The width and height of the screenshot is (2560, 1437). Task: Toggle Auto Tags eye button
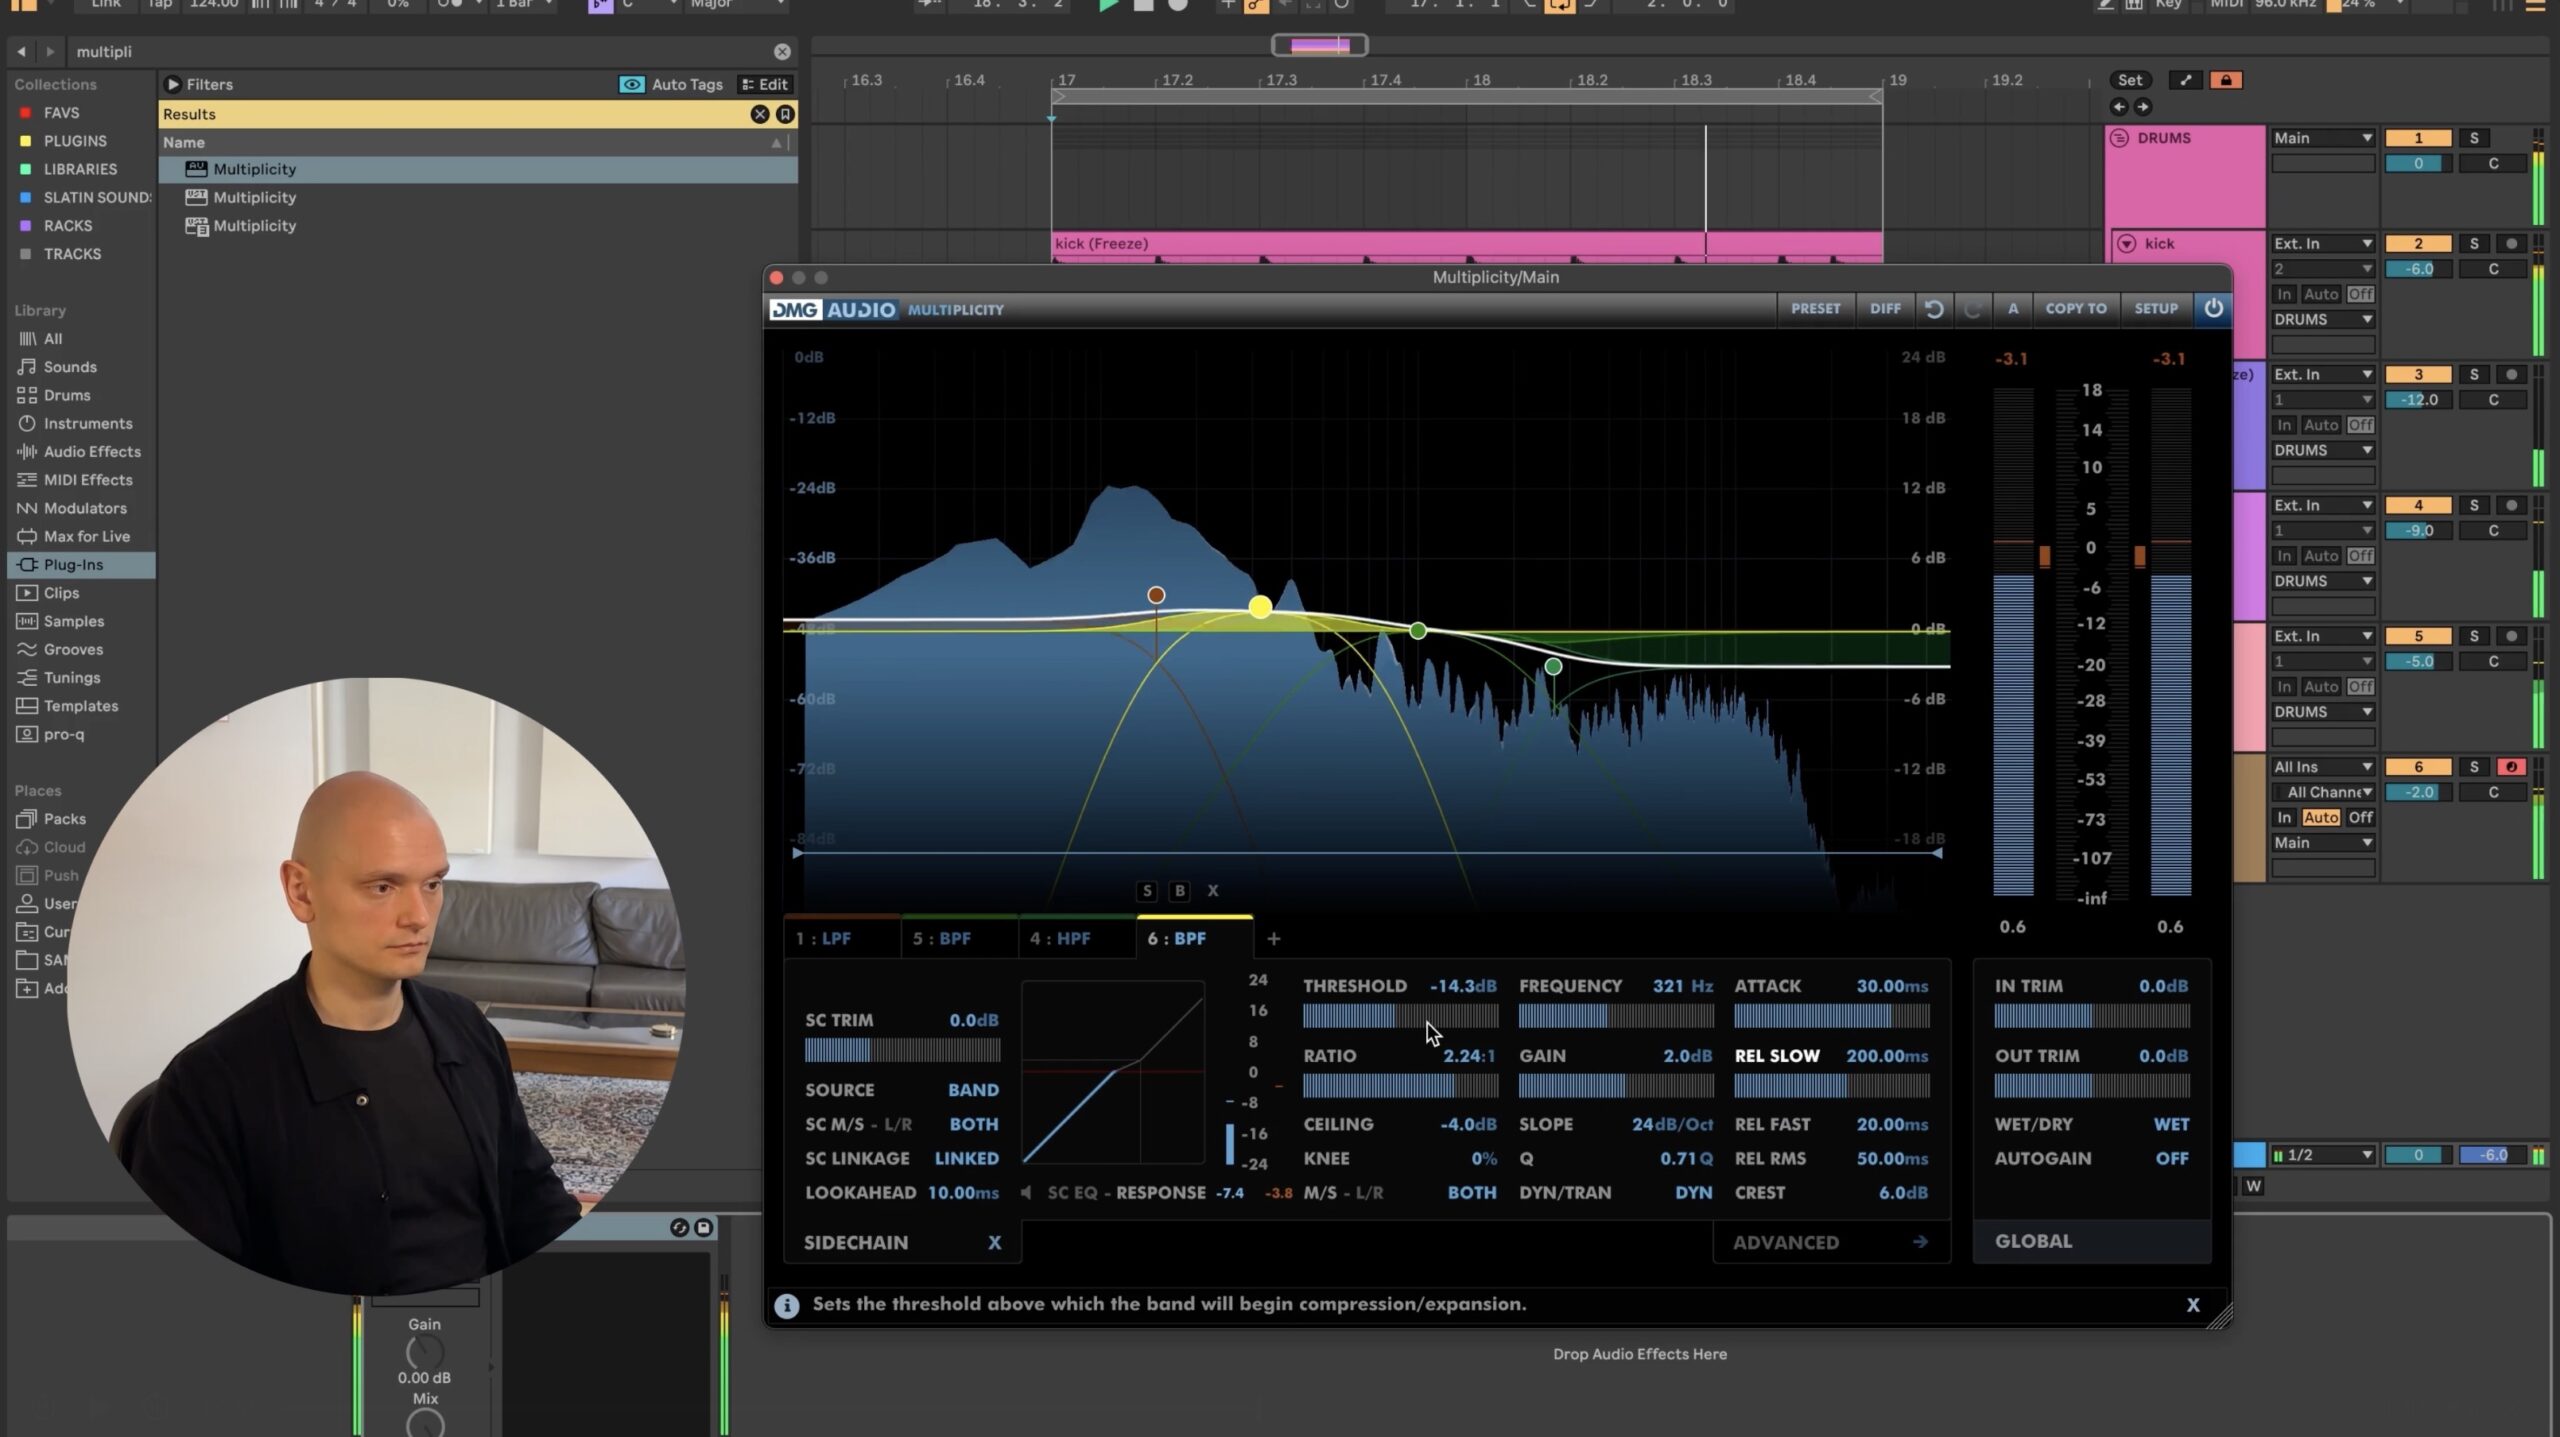[632, 84]
